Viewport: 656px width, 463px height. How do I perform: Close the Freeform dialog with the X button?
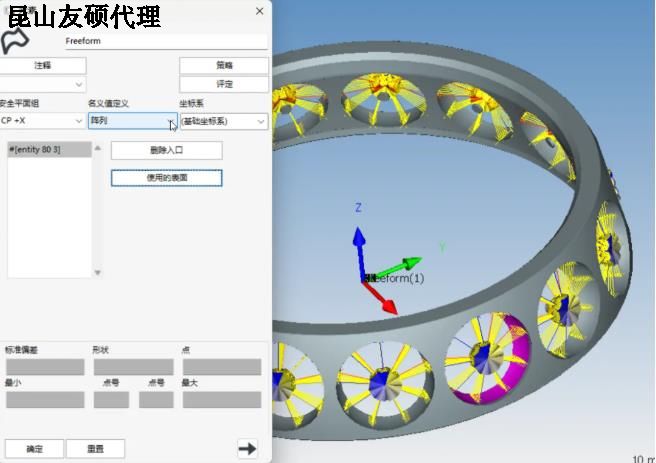click(x=260, y=11)
